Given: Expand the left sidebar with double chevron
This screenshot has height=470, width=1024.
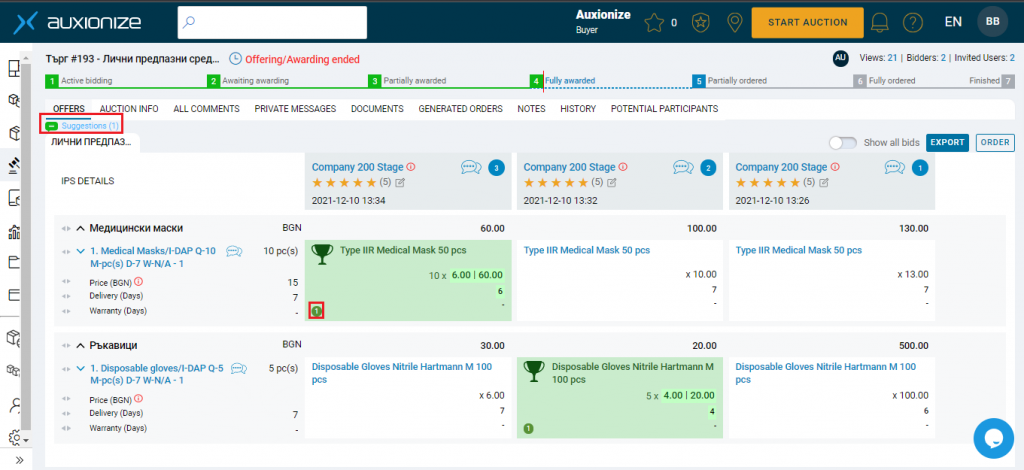Looking at the screenshot, I should tap(19, 460).
